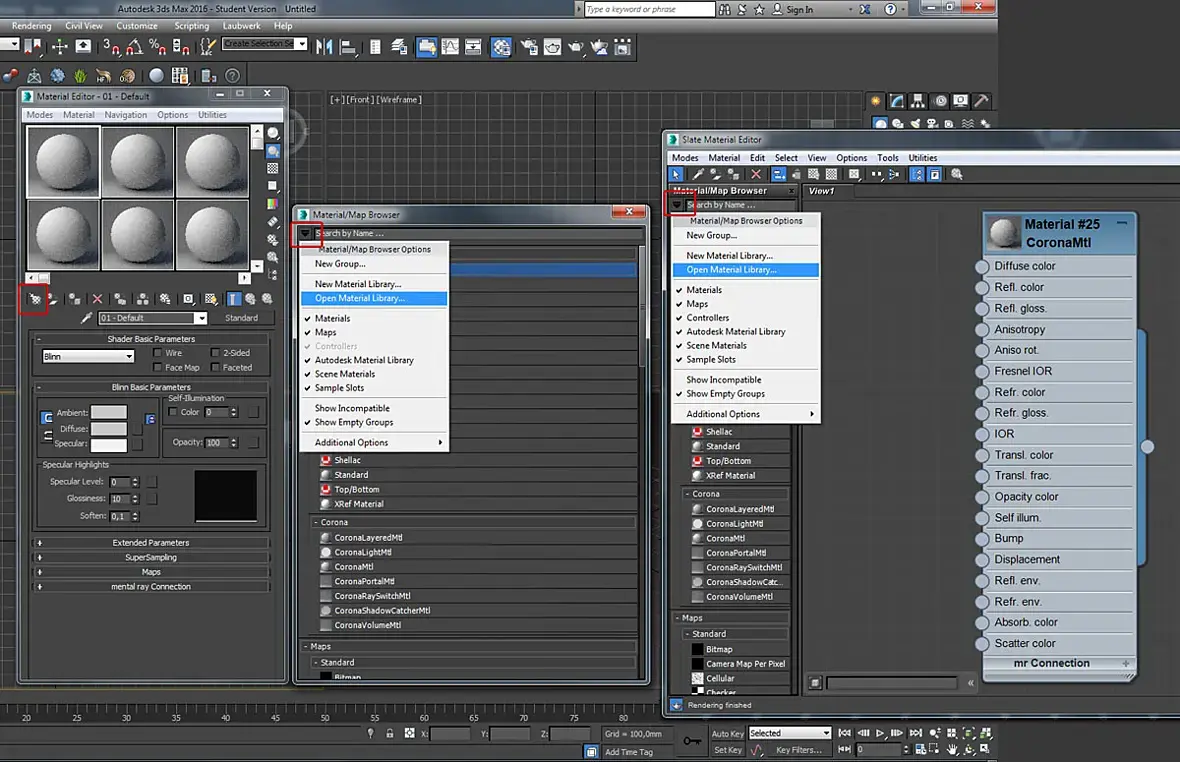This screenshot has height=762, width=1180.
Task: Click the red X Reset Map icon
Action: [97, 298]
